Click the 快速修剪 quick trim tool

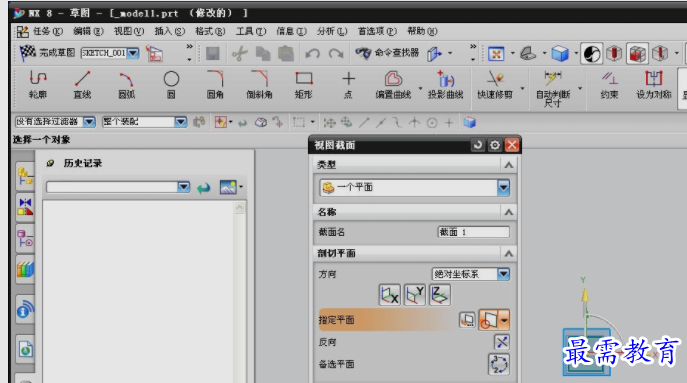tap(495, 85)
